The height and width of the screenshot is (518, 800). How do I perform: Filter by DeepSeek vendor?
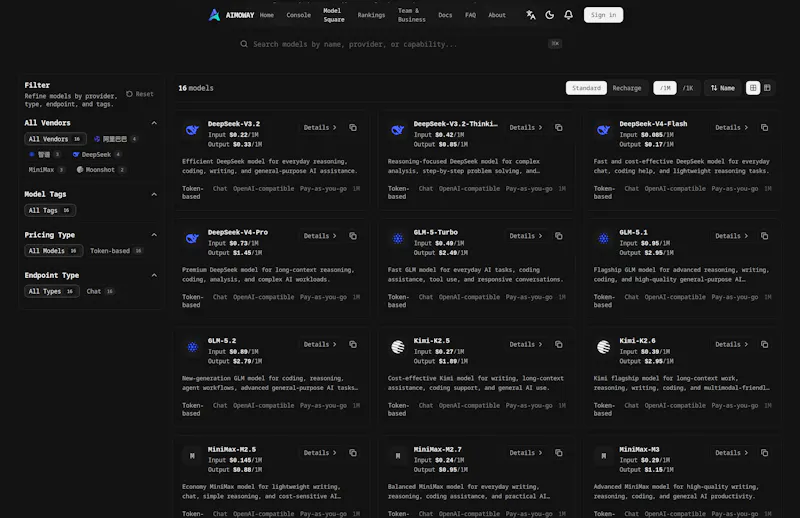coord(96,154)
